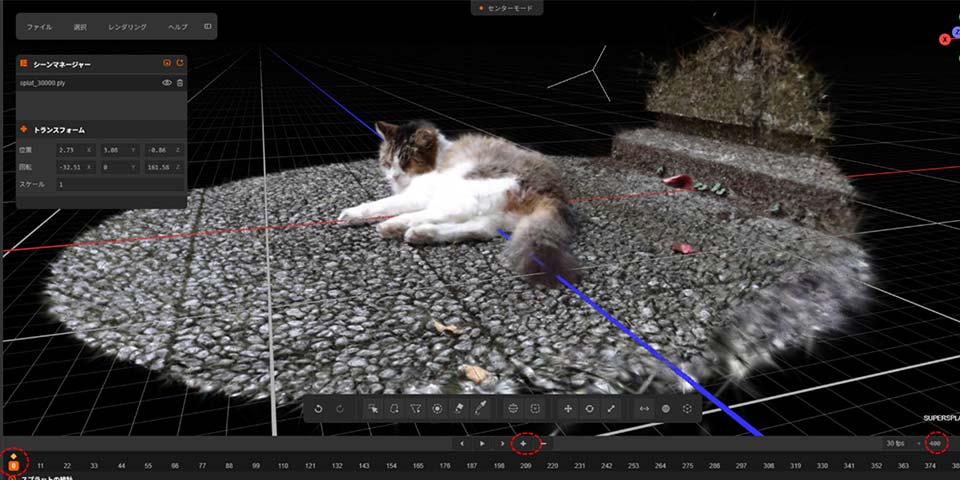Open the 30 fps frame rate dropdown

[895, 443]
